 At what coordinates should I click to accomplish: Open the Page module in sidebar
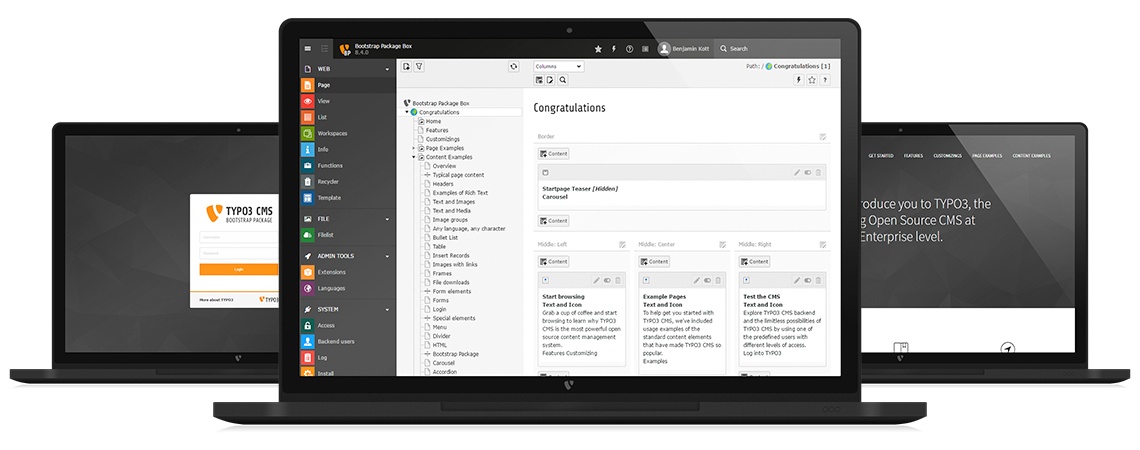coord(323,86)
